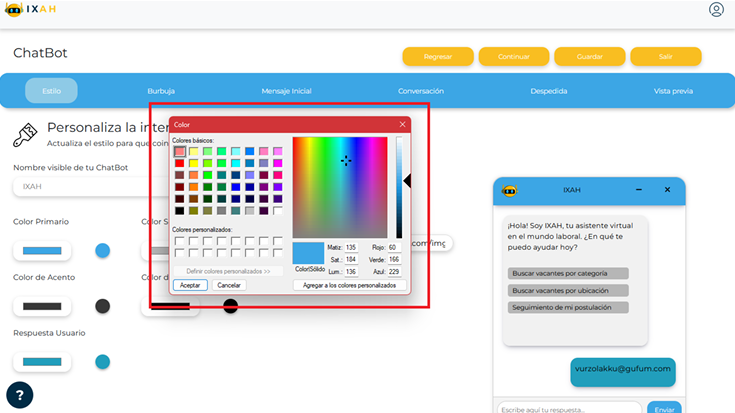Click the Color Primario round blue circle
Viewport: 735px width, 413px height.
(103, 251)
